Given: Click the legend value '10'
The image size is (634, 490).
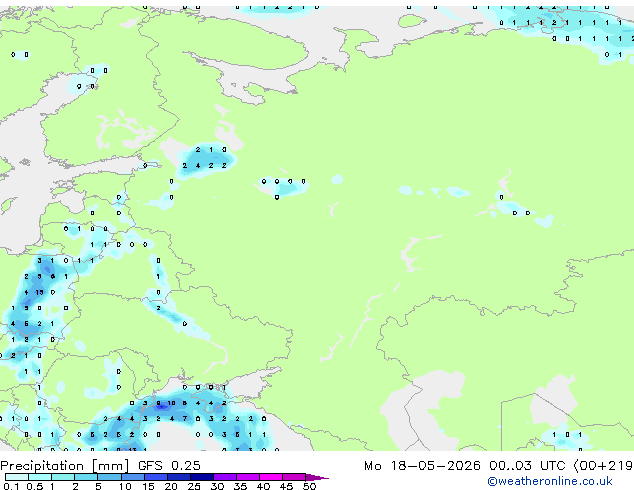Looking at the screenshot, I should click(x=125, y=486).
